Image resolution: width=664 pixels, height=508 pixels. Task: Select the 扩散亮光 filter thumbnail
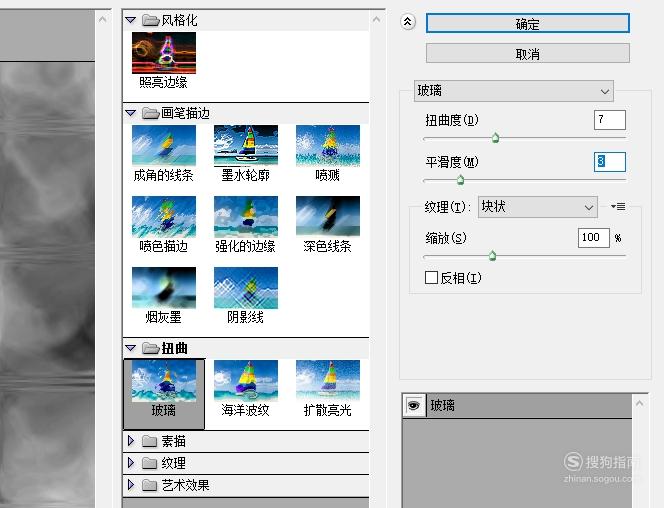[328, 381]
